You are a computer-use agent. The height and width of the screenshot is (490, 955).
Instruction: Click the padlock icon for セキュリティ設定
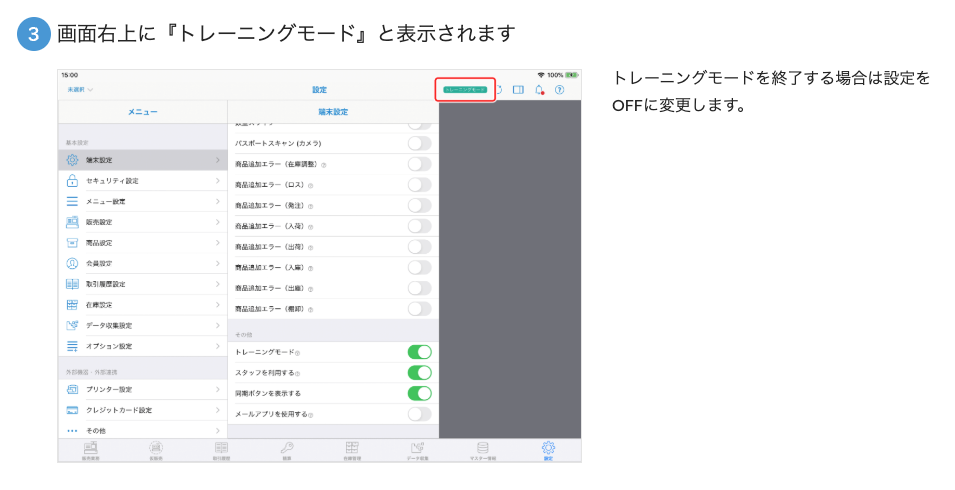[72, 181]
